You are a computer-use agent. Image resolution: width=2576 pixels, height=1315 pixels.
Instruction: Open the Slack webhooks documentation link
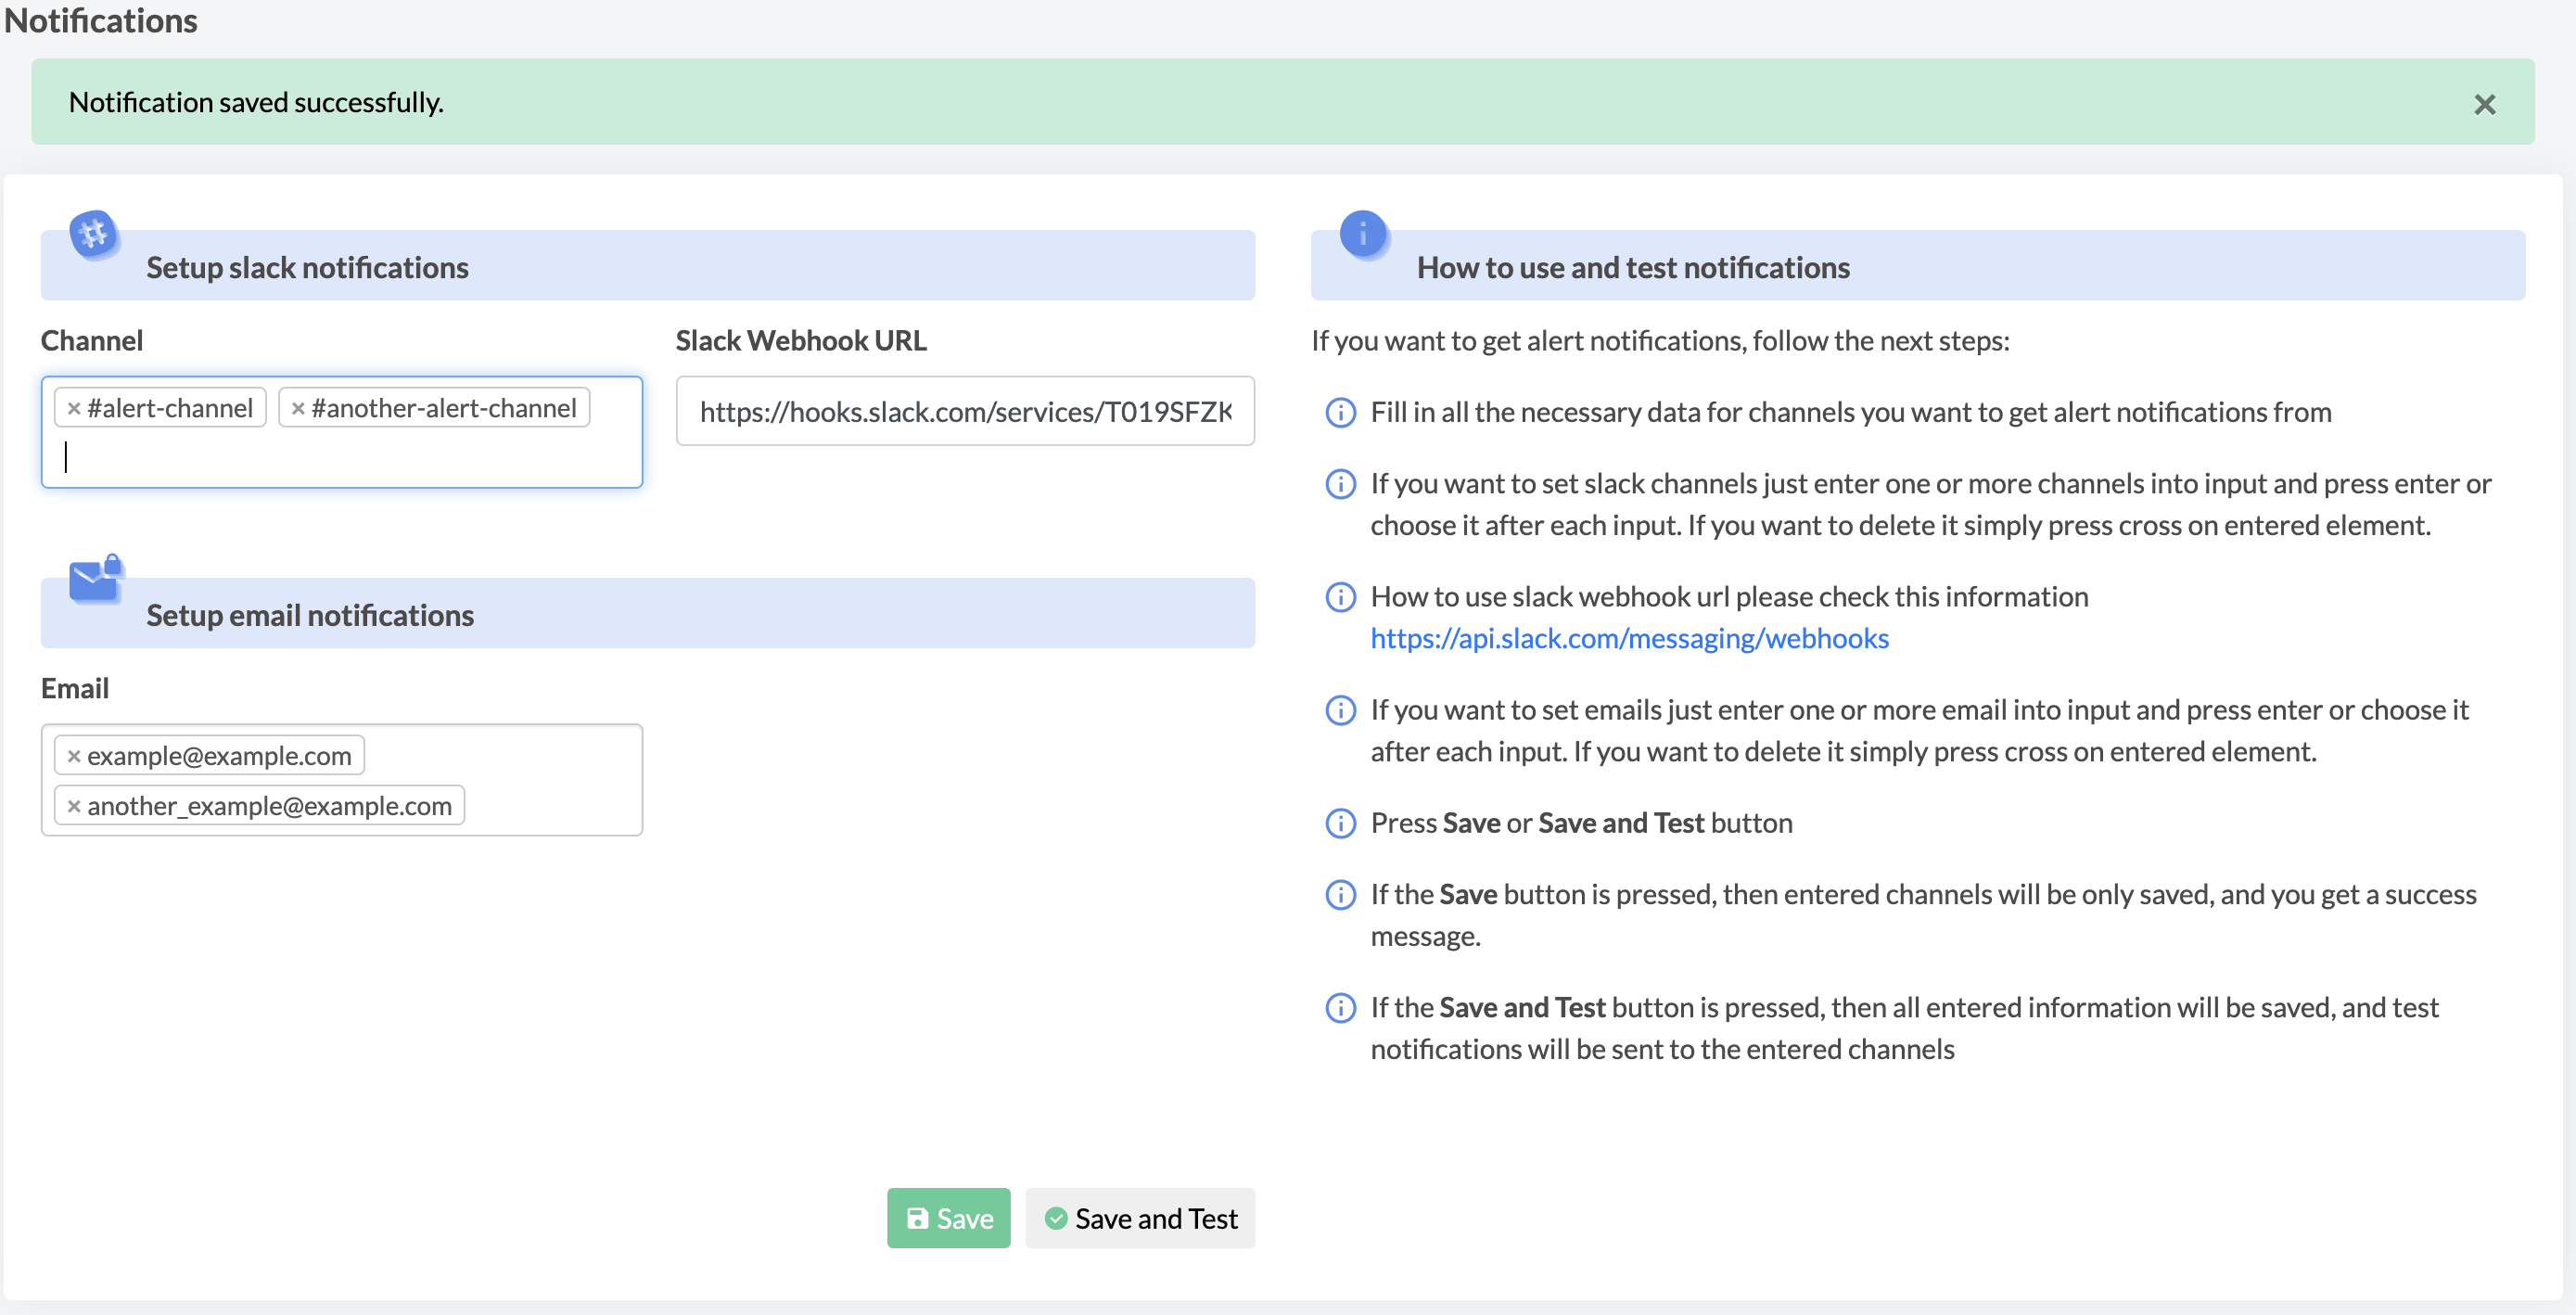tap(1629, 638)
